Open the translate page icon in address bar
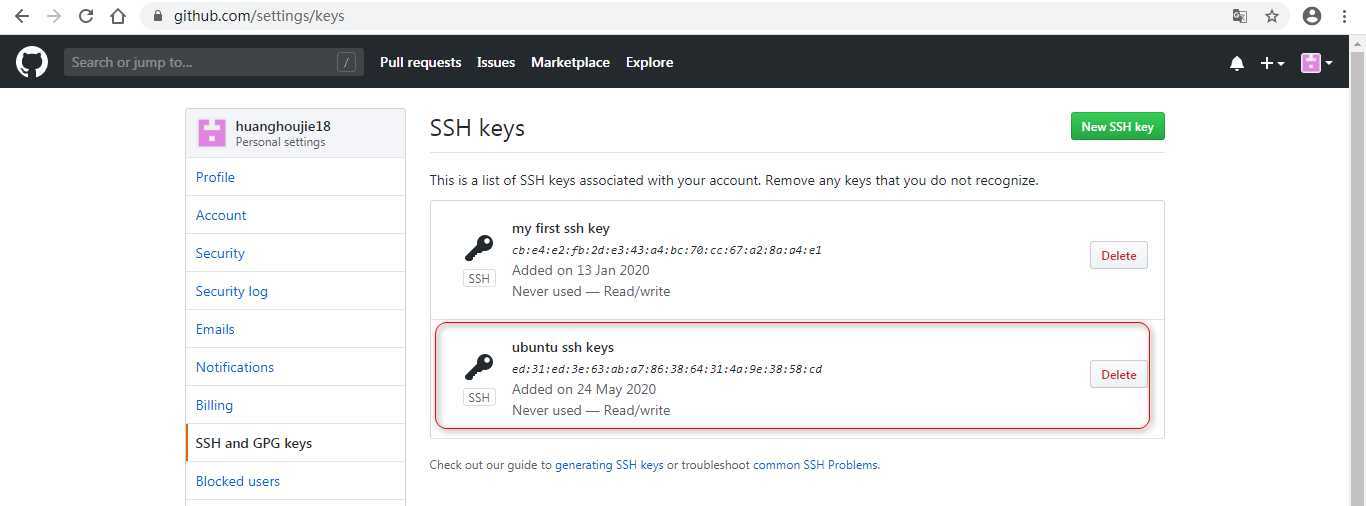This screenshot has height=506, width=1366. point(1240,16)
